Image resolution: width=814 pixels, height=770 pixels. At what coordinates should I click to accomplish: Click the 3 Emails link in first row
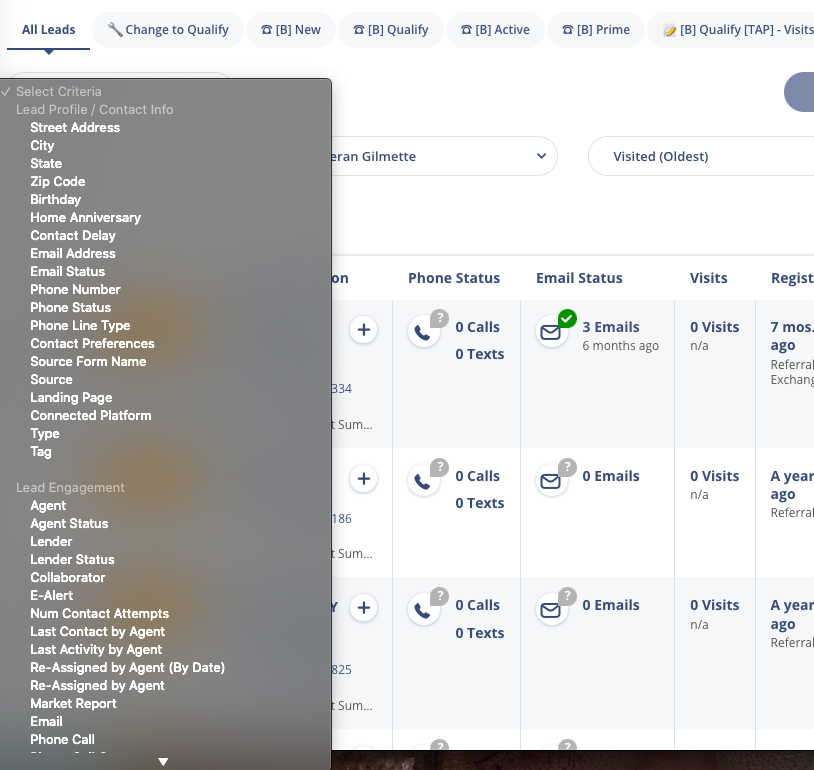[x=611, y=327]
